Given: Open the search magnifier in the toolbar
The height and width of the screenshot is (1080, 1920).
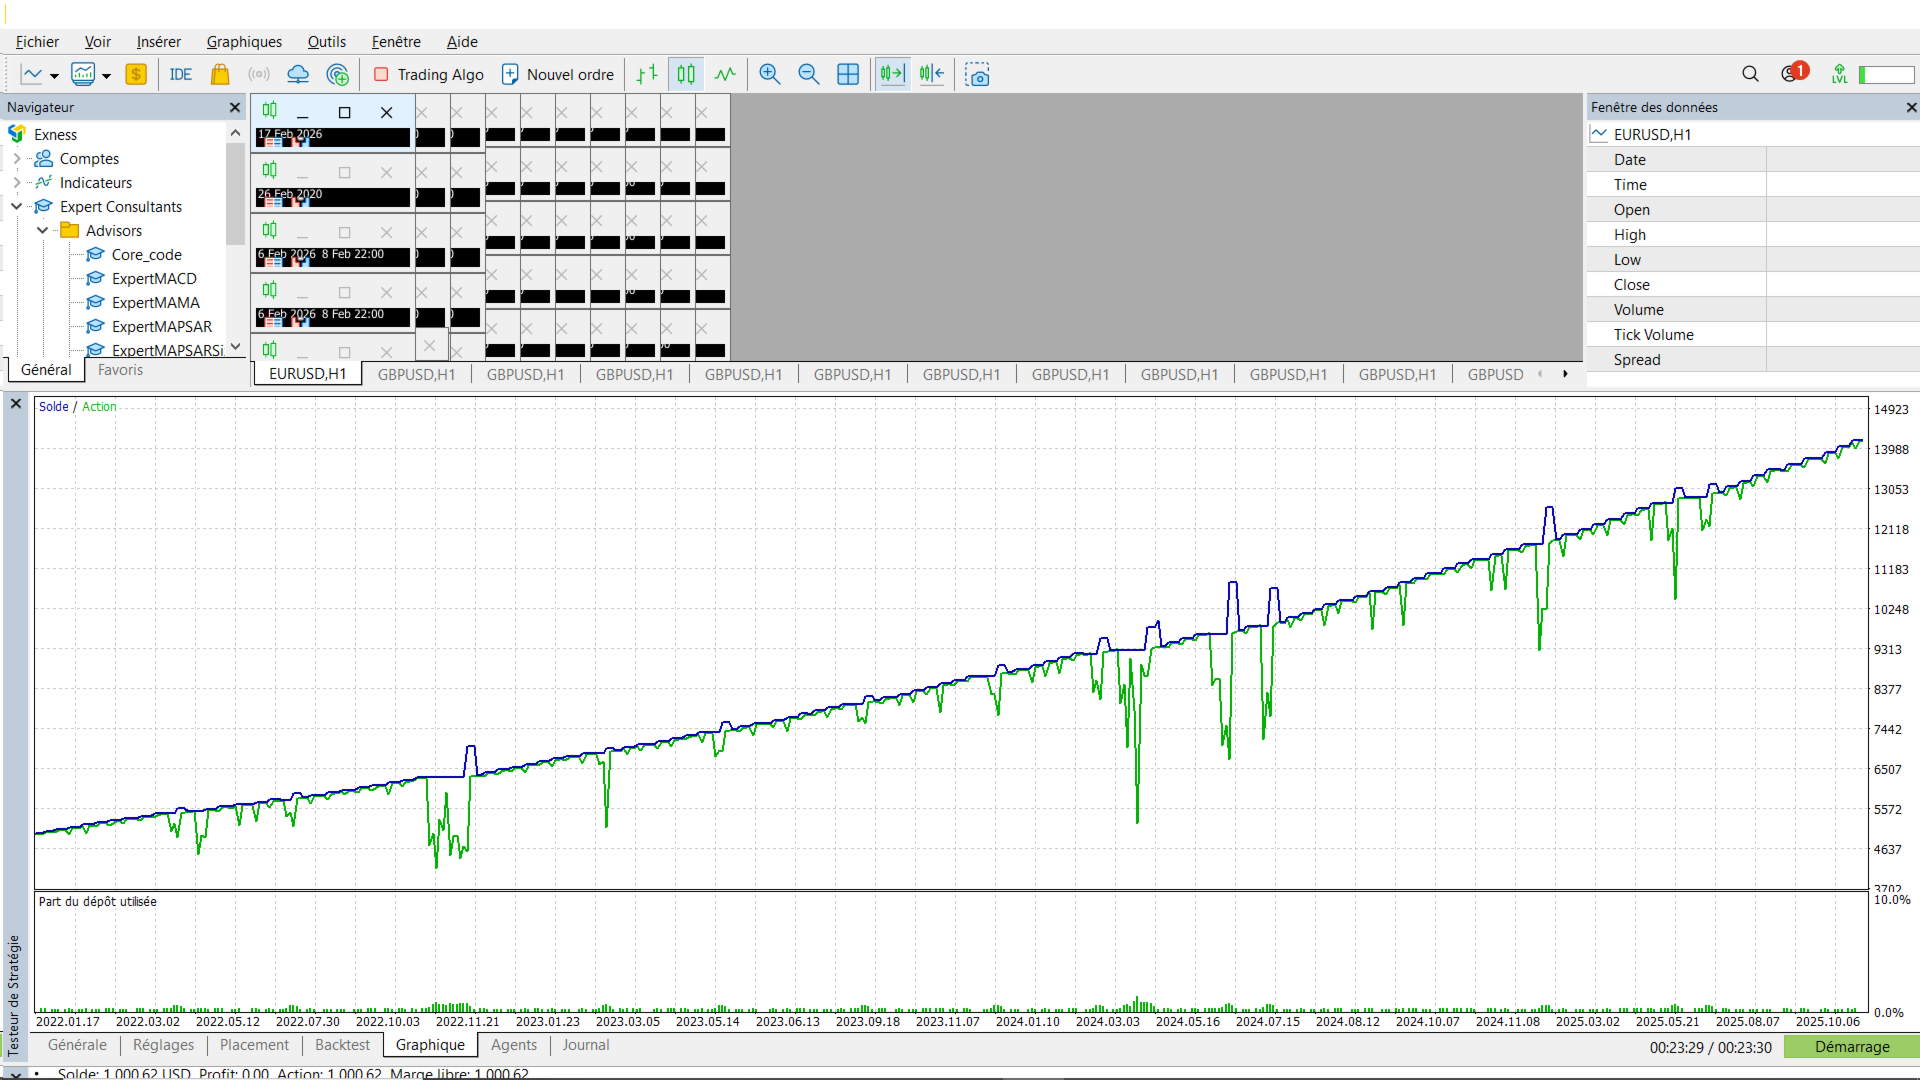Looking at the screenshot, I should (1750, 74).
